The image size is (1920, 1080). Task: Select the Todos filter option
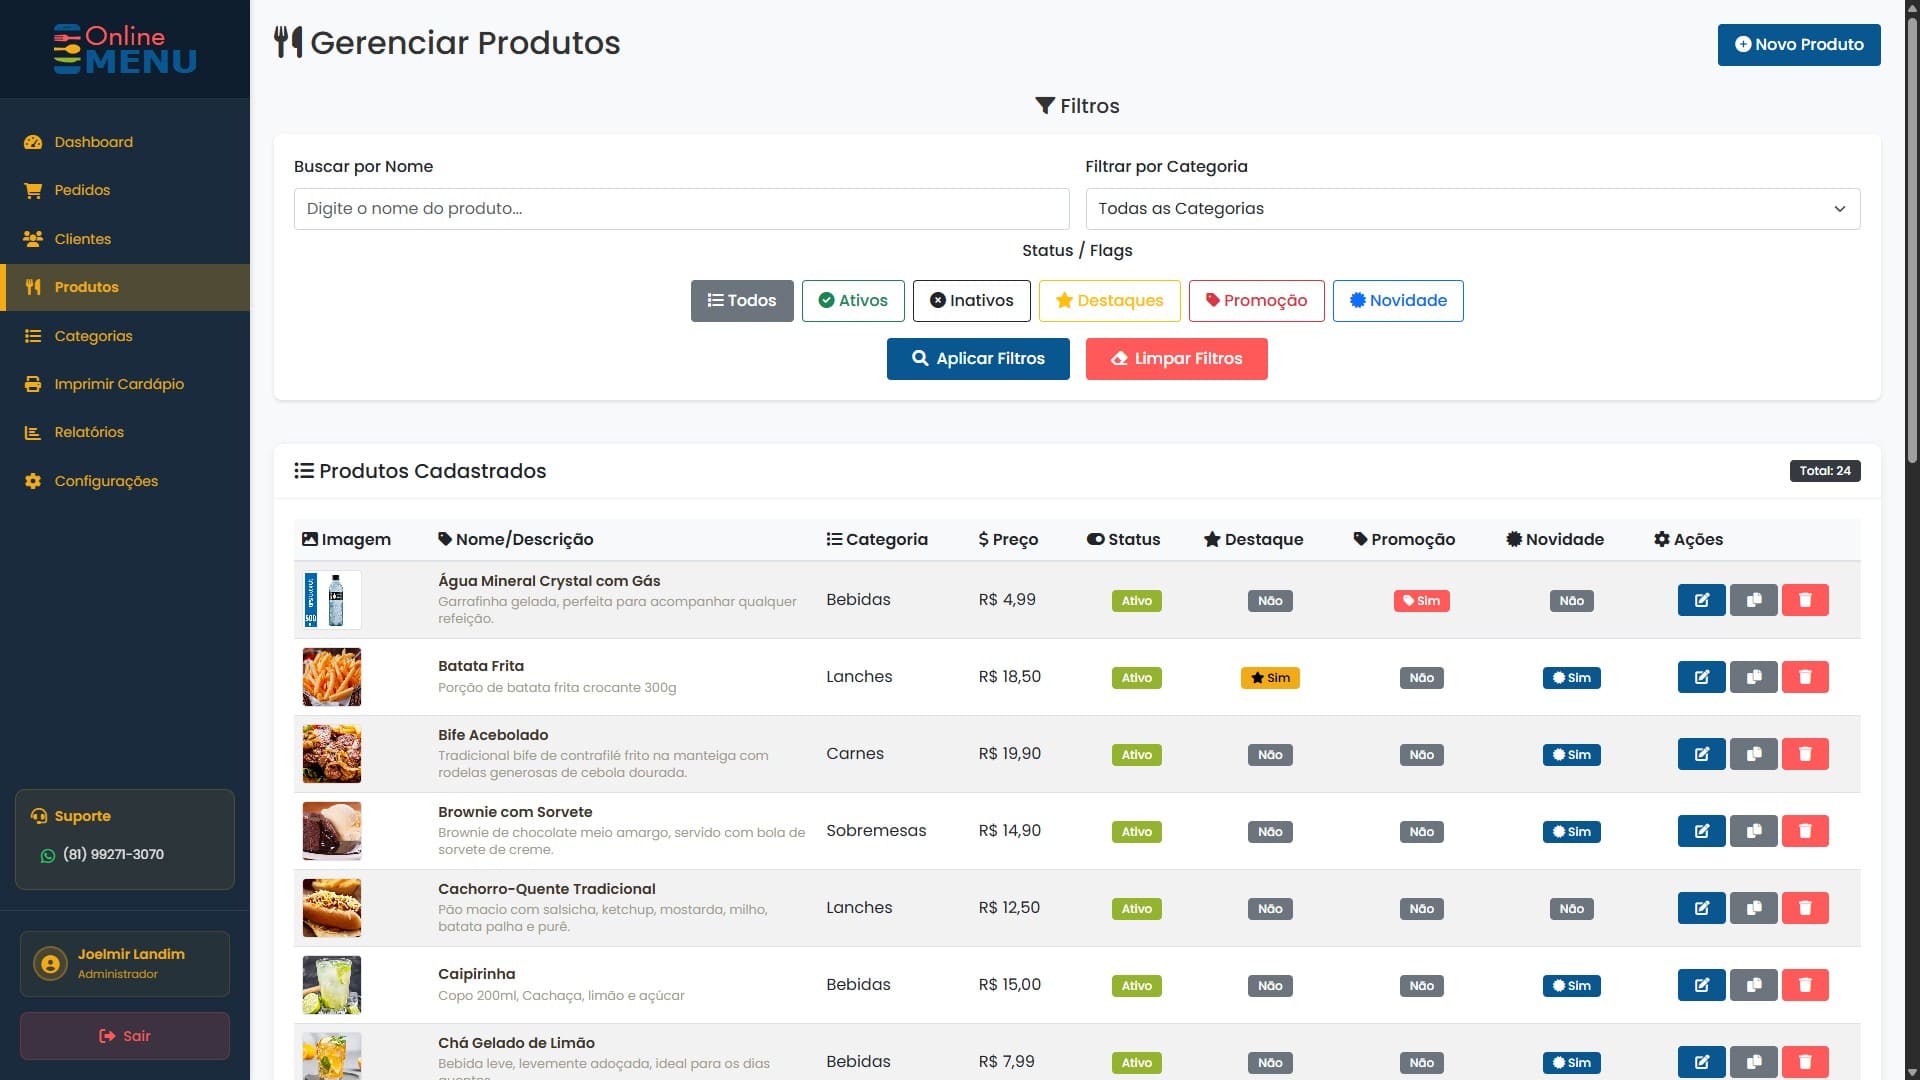click(742, 300)
